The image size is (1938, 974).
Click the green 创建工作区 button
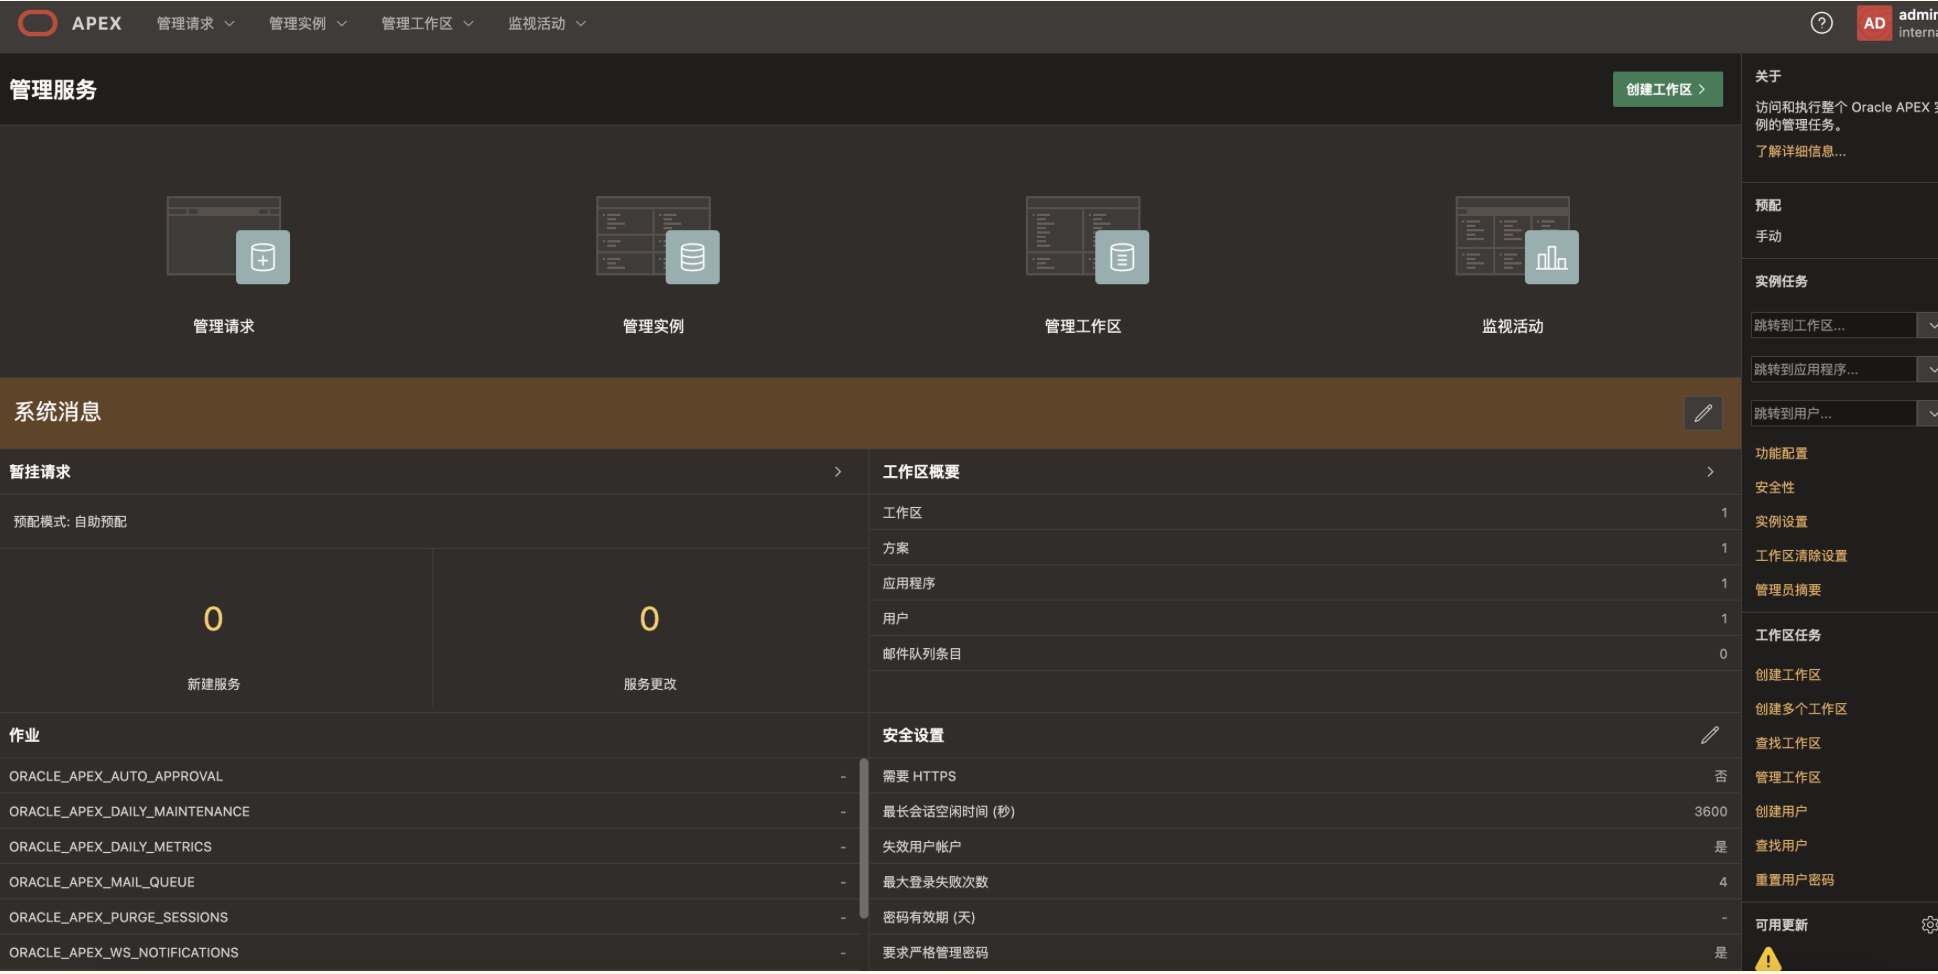pos(1667,89)
